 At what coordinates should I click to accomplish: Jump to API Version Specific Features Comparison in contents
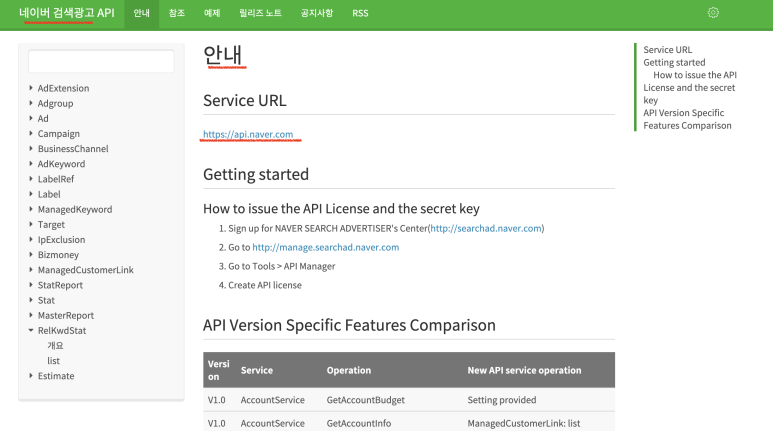tap(687, 119)
